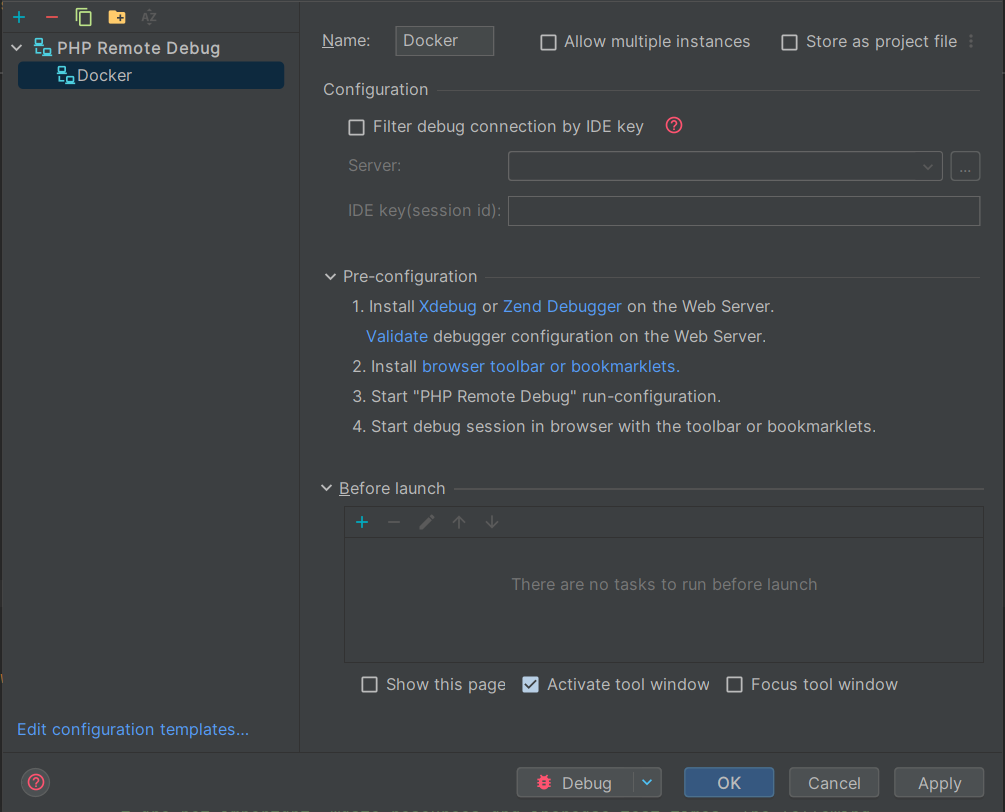Image resolution: width=1005 pixels, height=812 pixels.
Task: Remove before launch task
Action: pyautogui.click(x=394, y=522)
